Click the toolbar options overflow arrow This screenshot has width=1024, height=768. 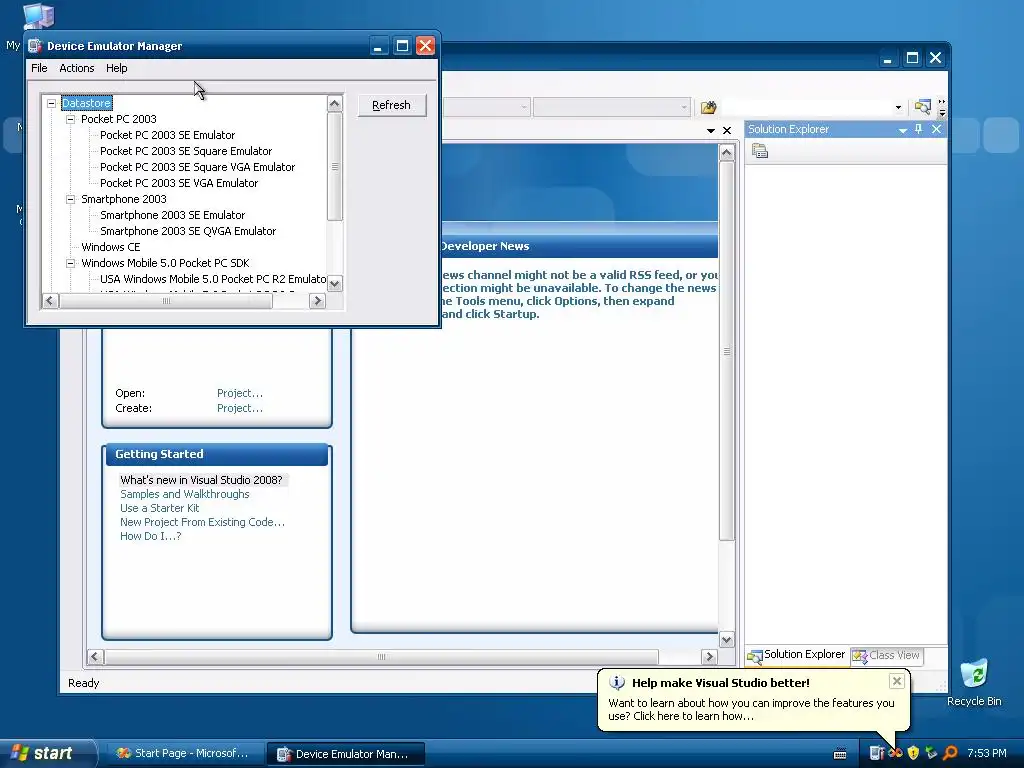point(942,108)
